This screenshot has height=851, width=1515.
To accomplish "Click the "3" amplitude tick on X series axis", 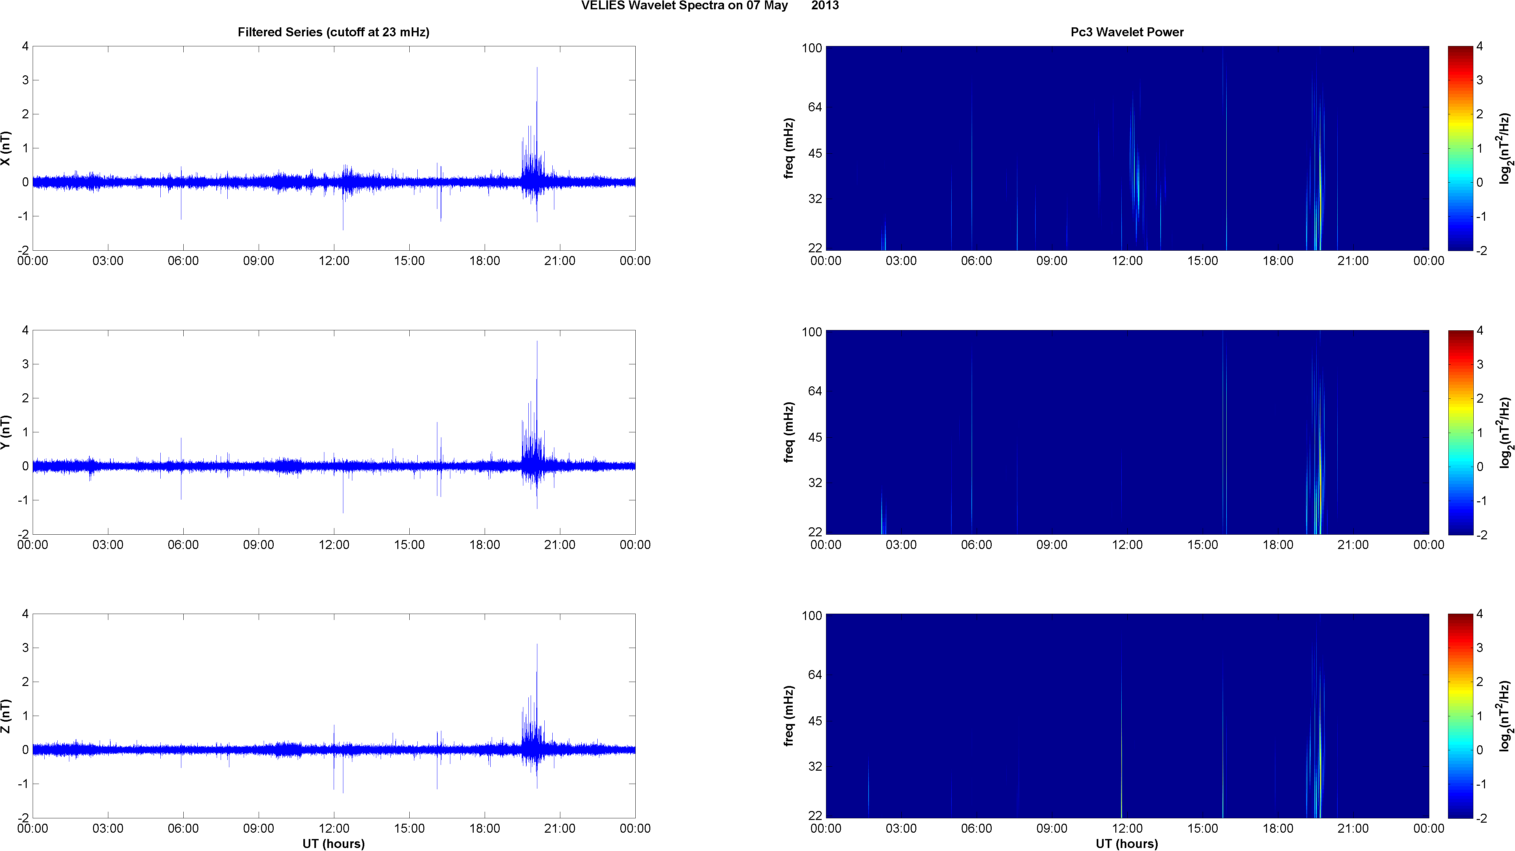I will click(25, 80).
